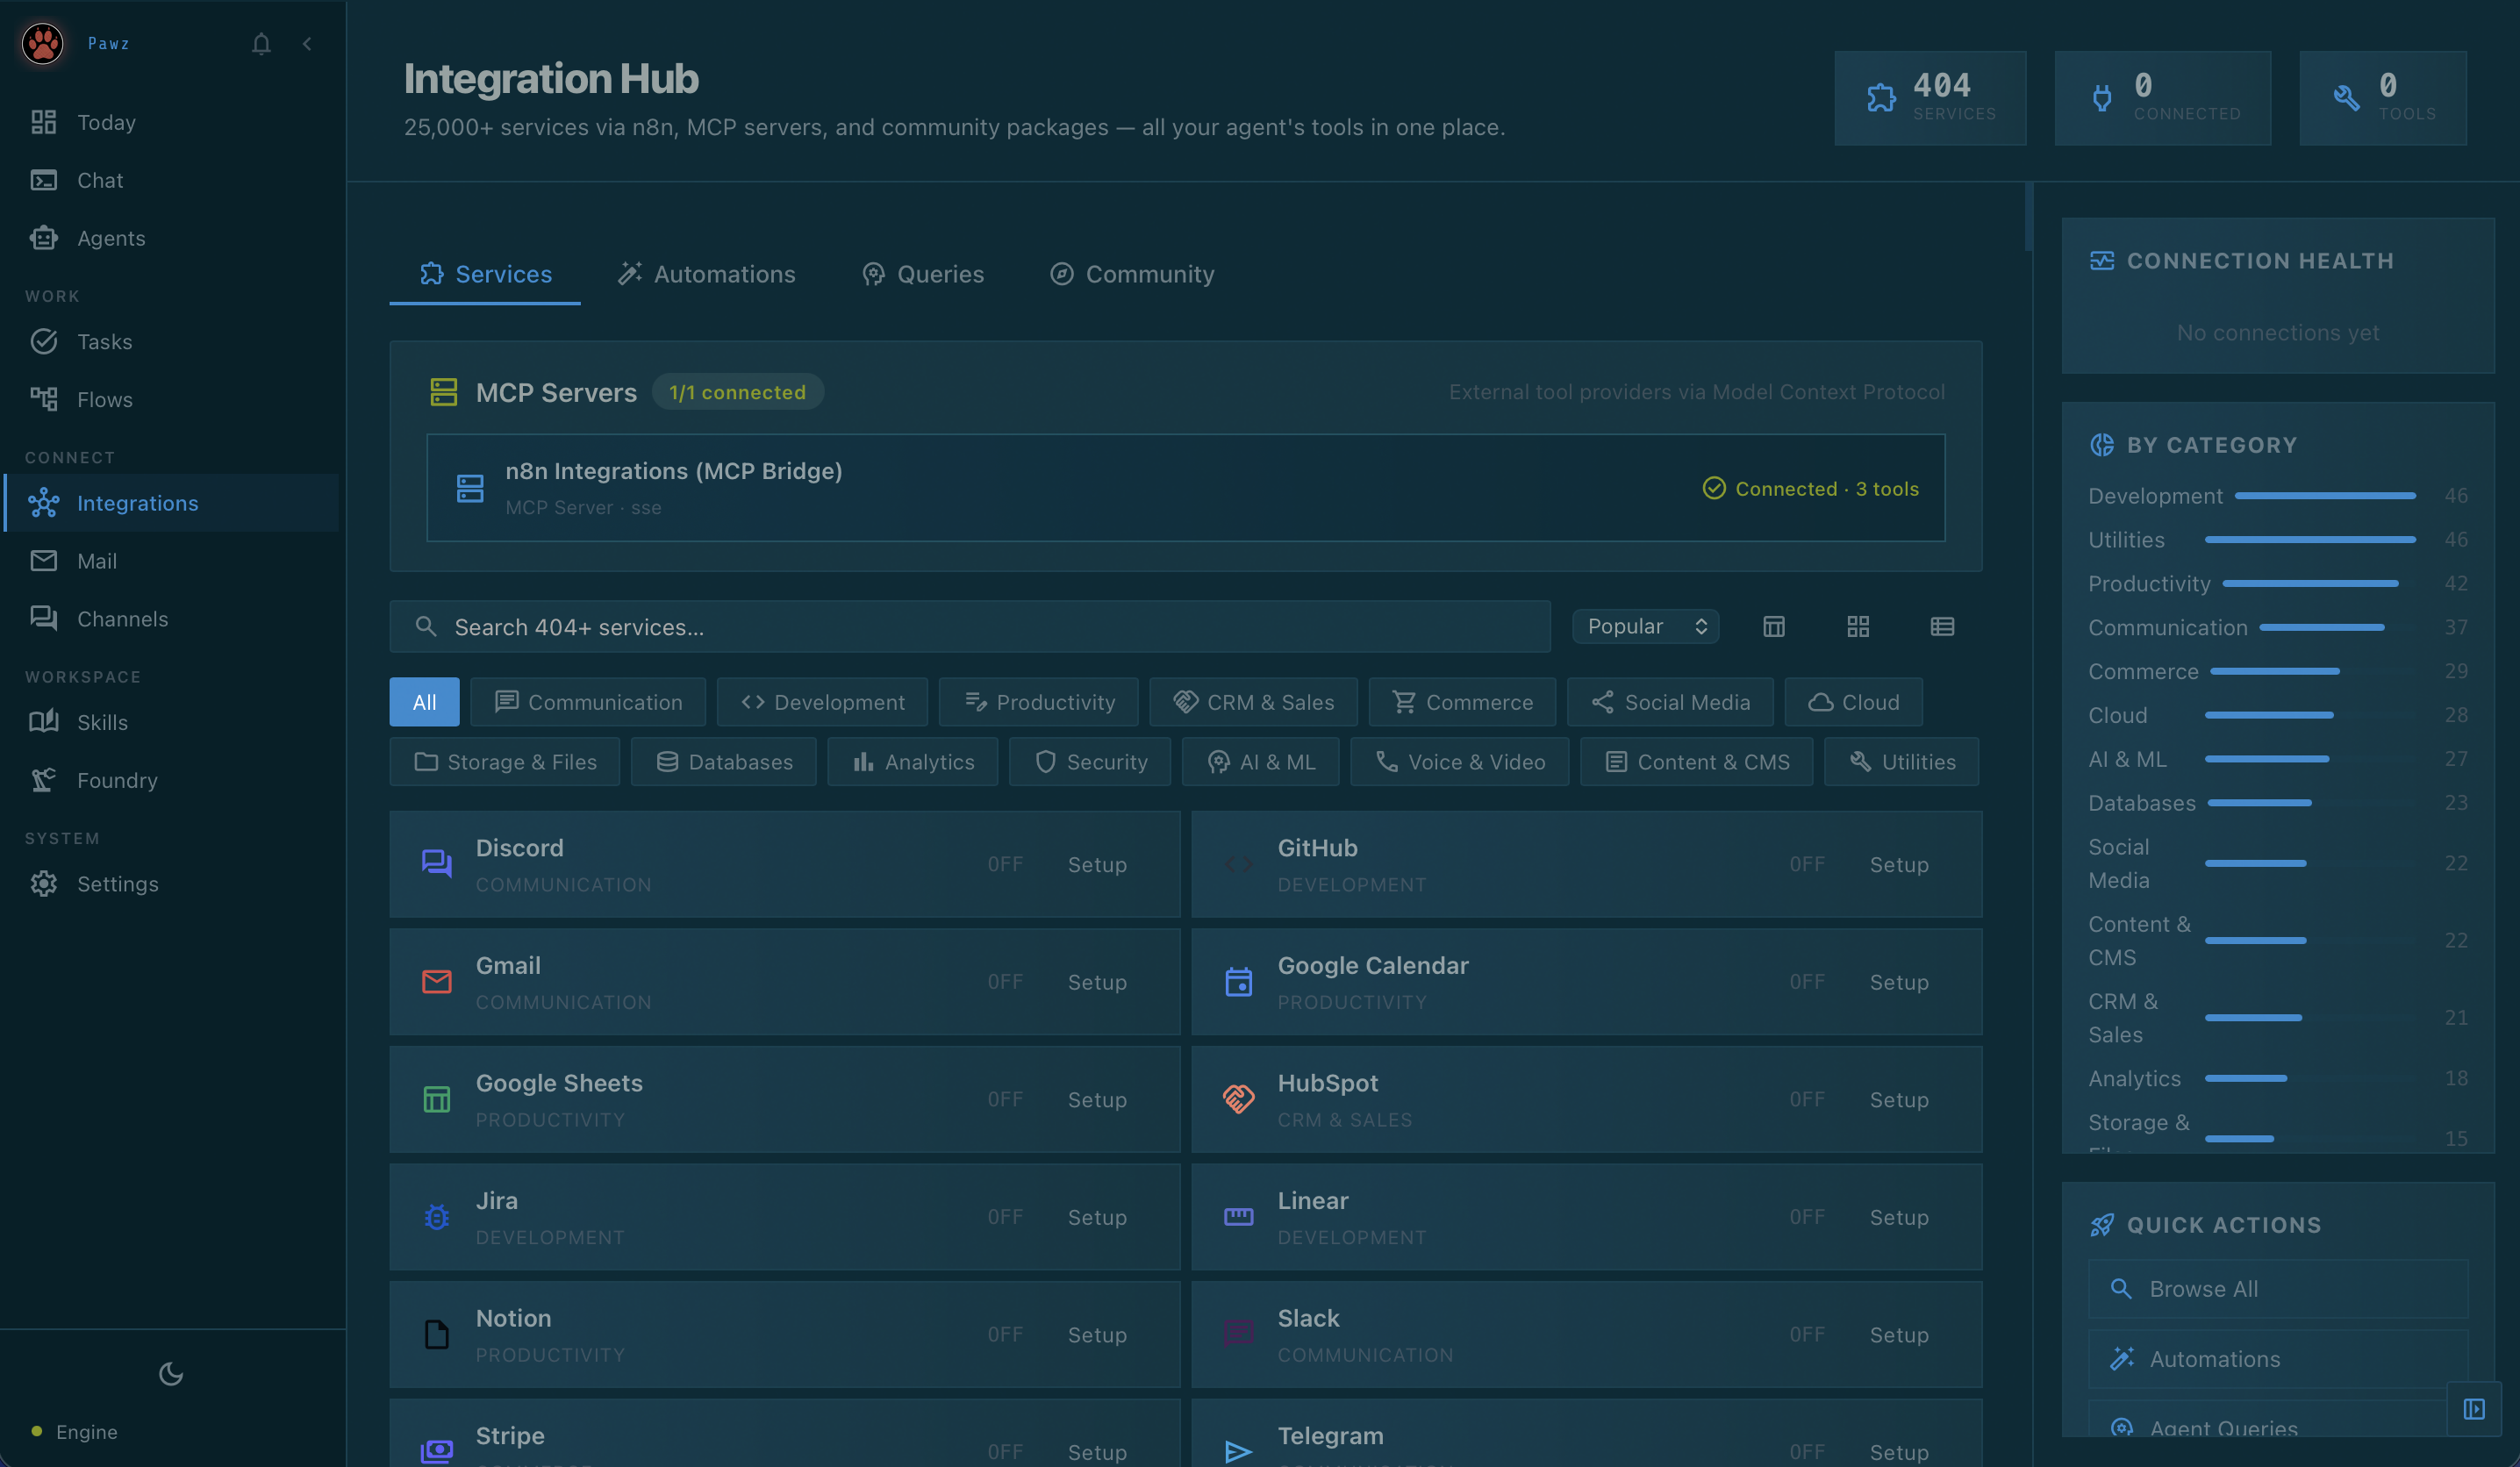Open notifications via the bell icon
2520x1467 pixels.
pyautogui.click(x=261, y=43)
